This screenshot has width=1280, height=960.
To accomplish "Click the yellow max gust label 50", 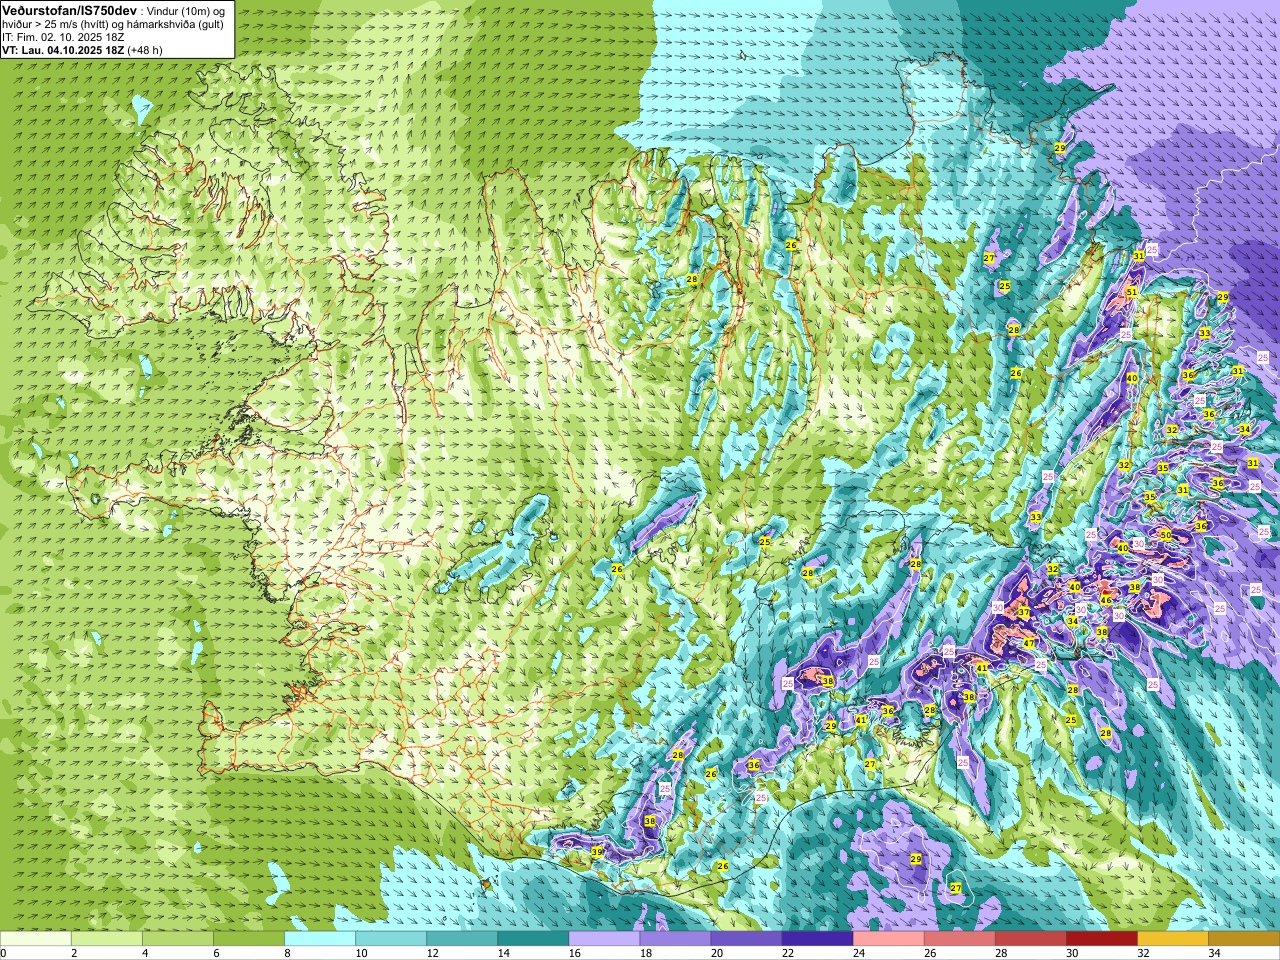I will coord(1165,535).
